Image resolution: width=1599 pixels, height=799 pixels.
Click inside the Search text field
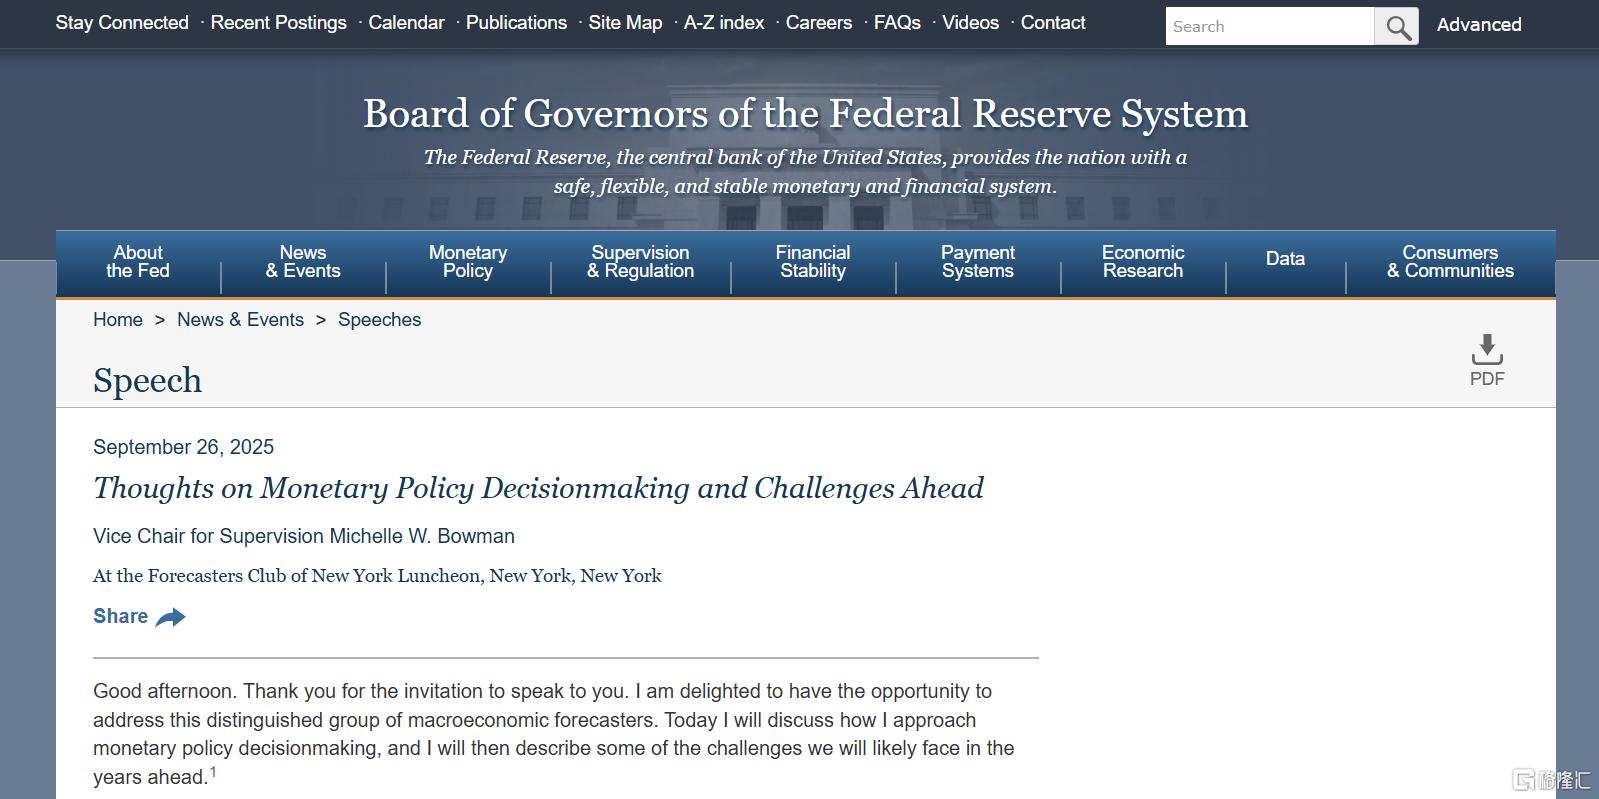[1270, 26]
